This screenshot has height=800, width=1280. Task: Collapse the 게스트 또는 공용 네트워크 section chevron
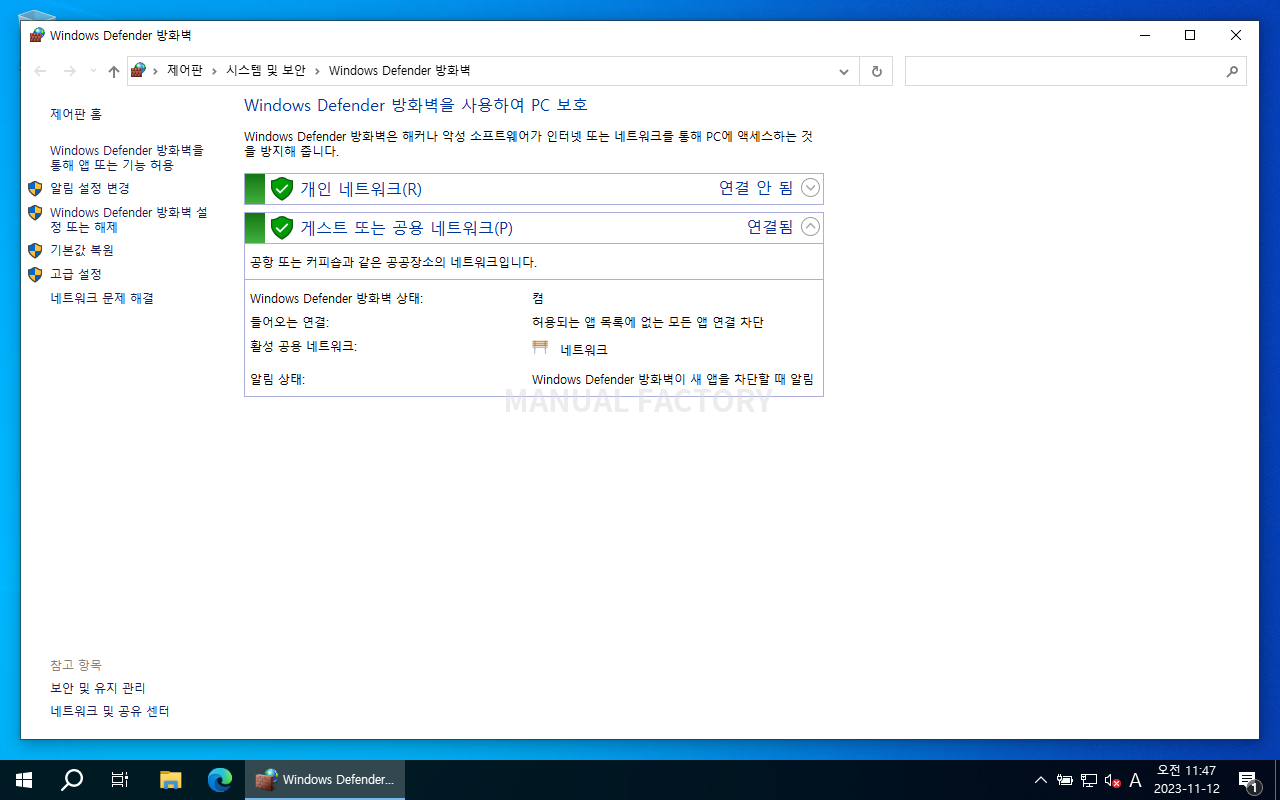(x=810, y=227)
